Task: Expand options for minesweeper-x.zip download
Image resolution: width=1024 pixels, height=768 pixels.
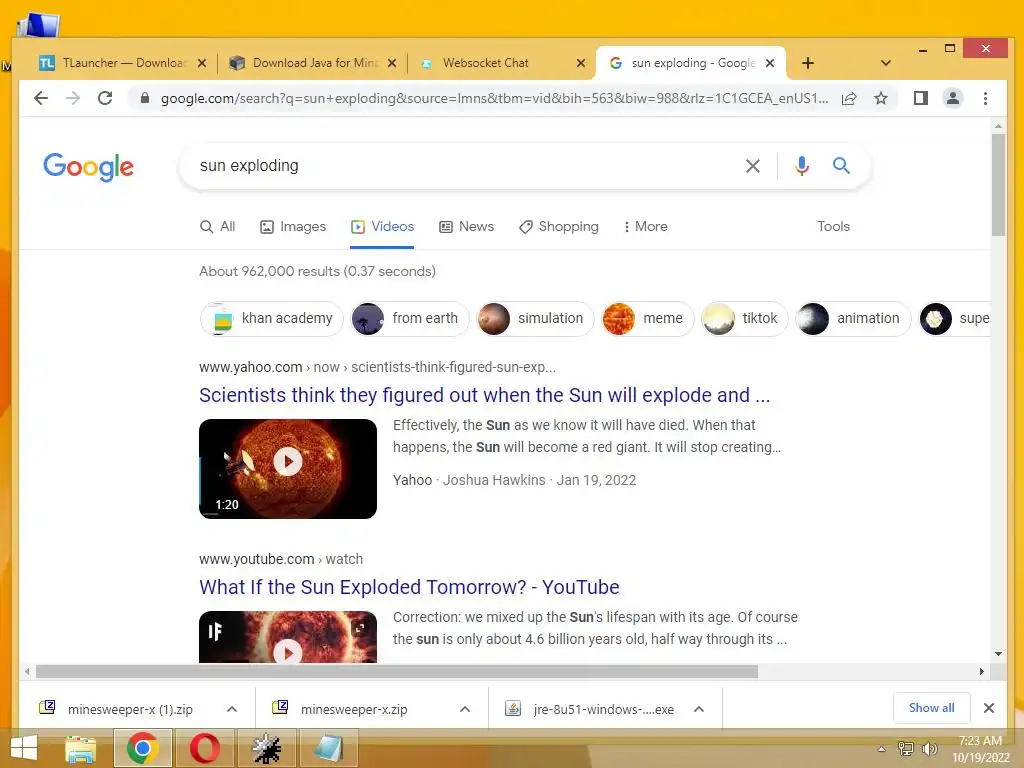Action: coord(465,709)
